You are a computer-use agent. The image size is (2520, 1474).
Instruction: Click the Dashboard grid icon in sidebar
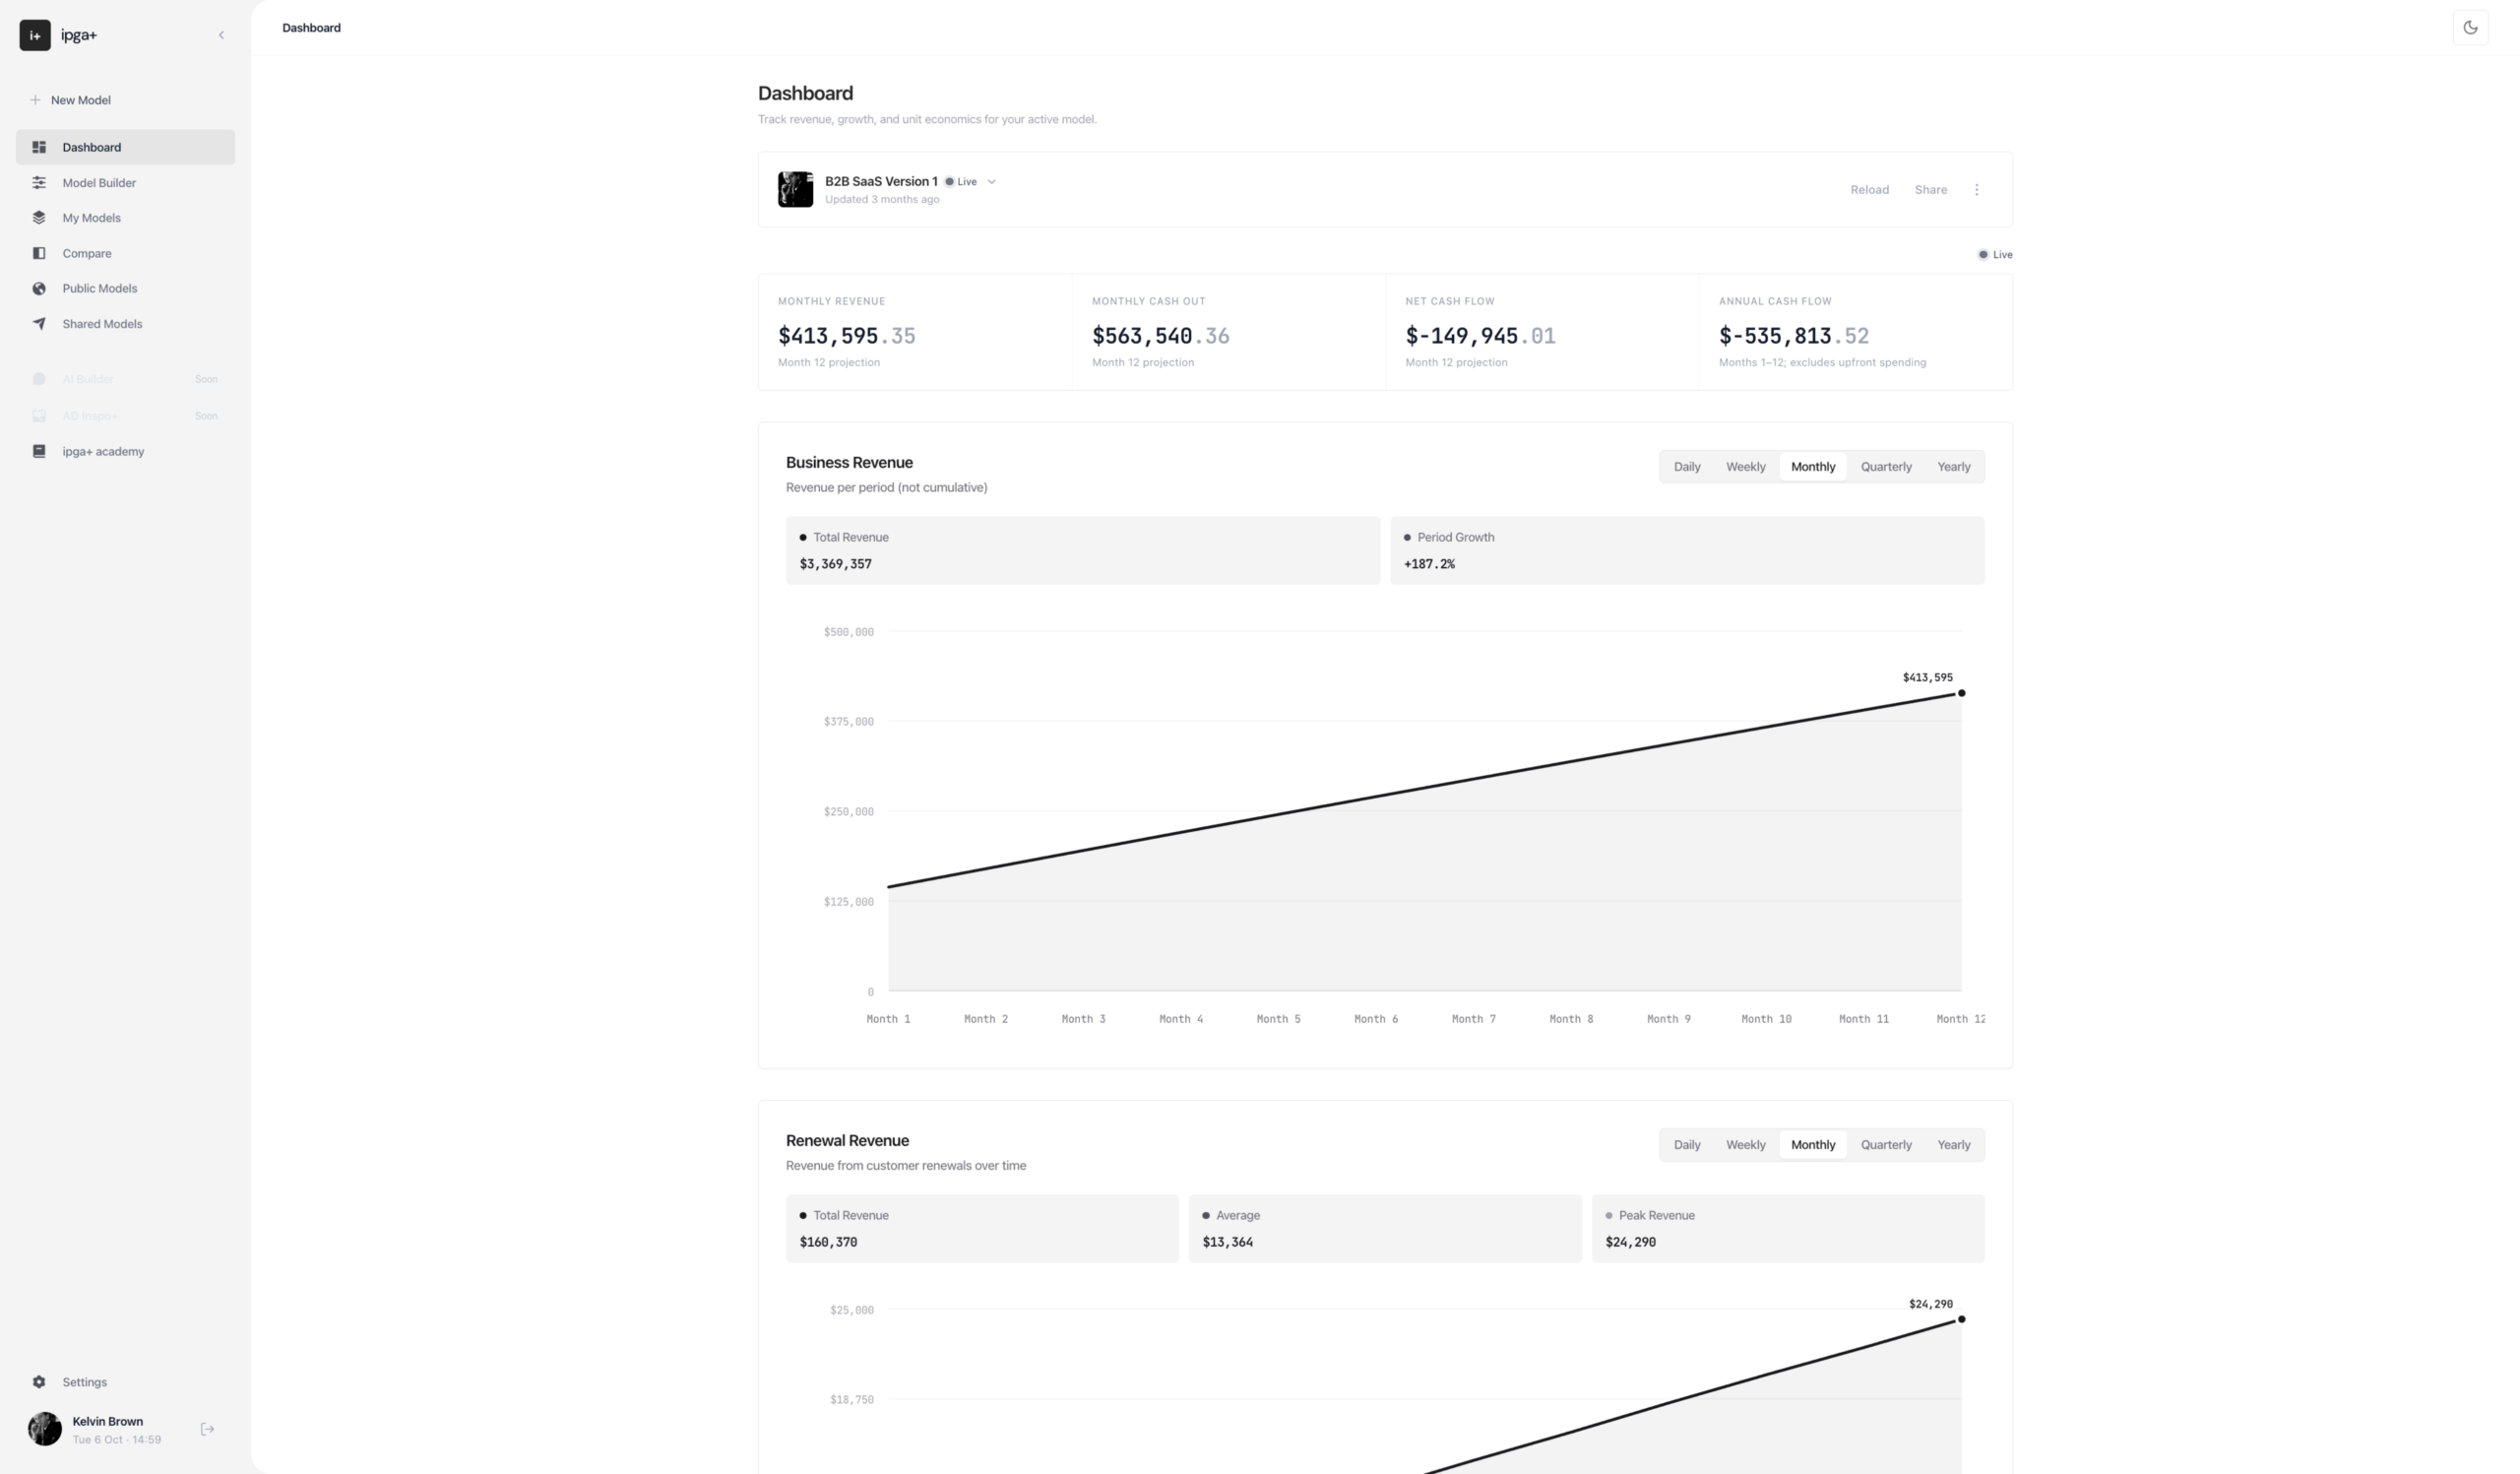pyautogui.click(x=39, y=147)
